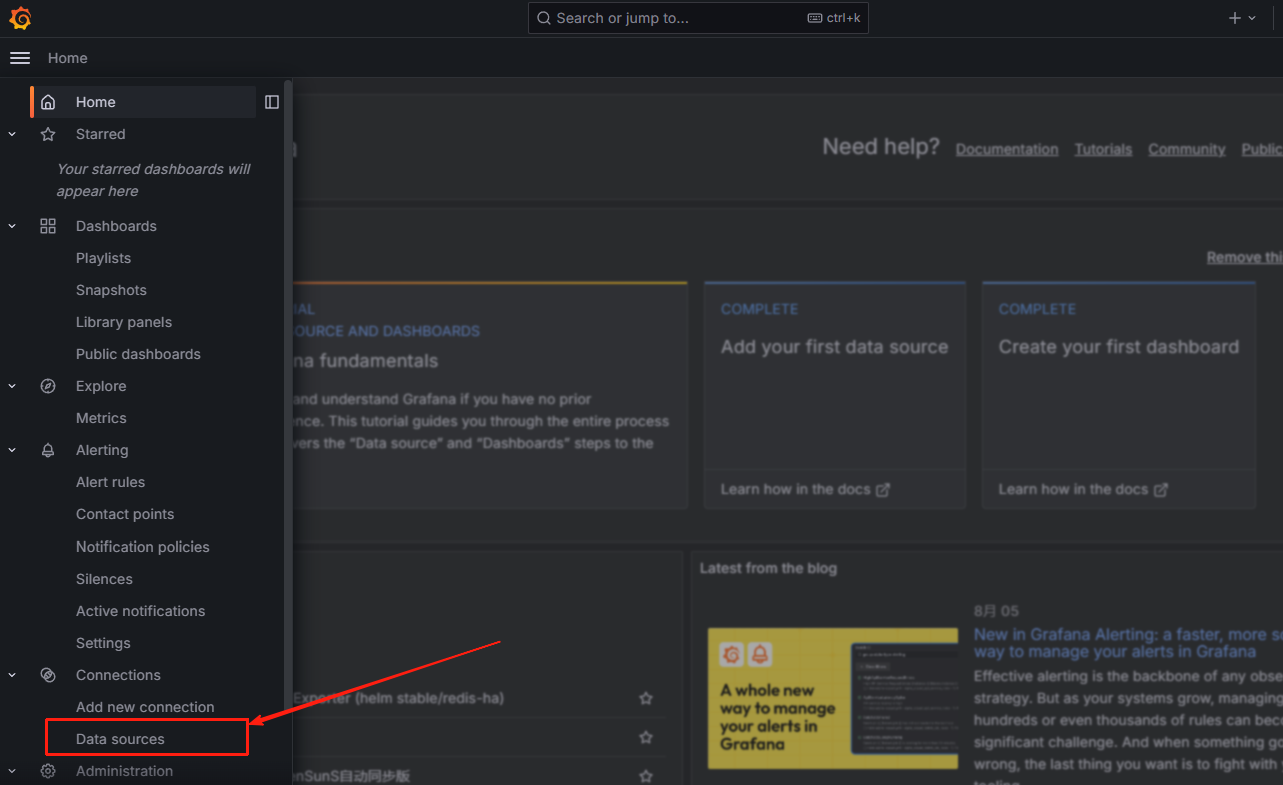Open Dashboards in the side menu
Screen dimensions: 1283x785
click(x=116, y=226)
